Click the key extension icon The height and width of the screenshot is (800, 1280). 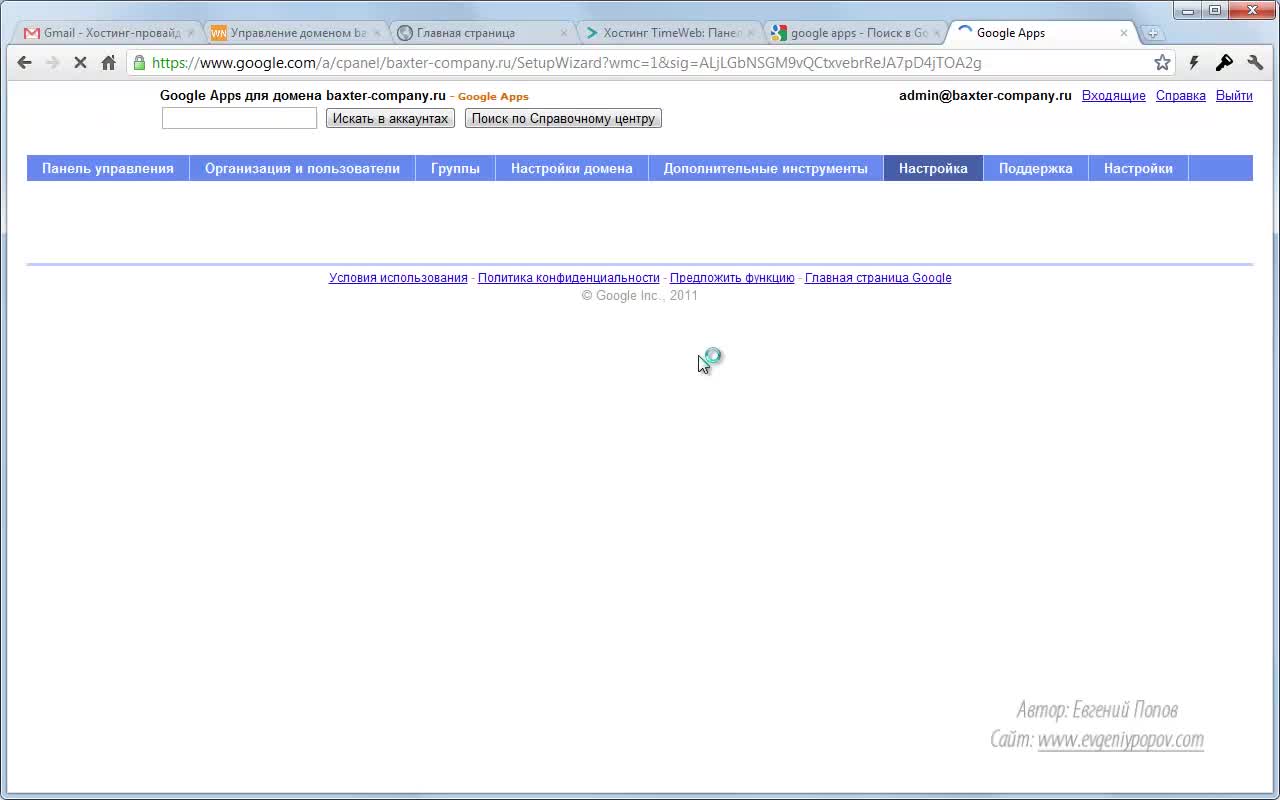(x=1224, y=62)
